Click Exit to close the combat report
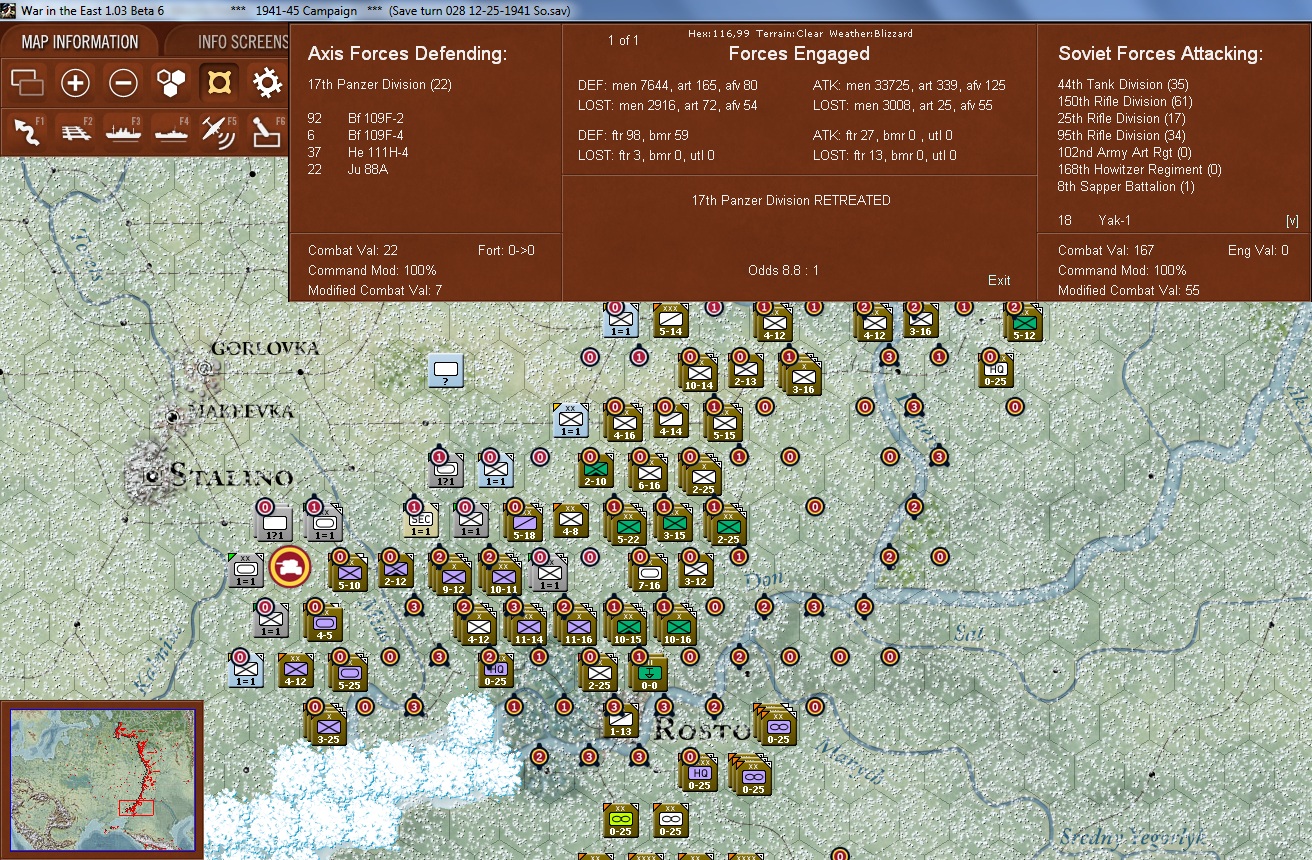This screenshot has height=860, width=1312. pyautogui.click(x=999, y=280)
